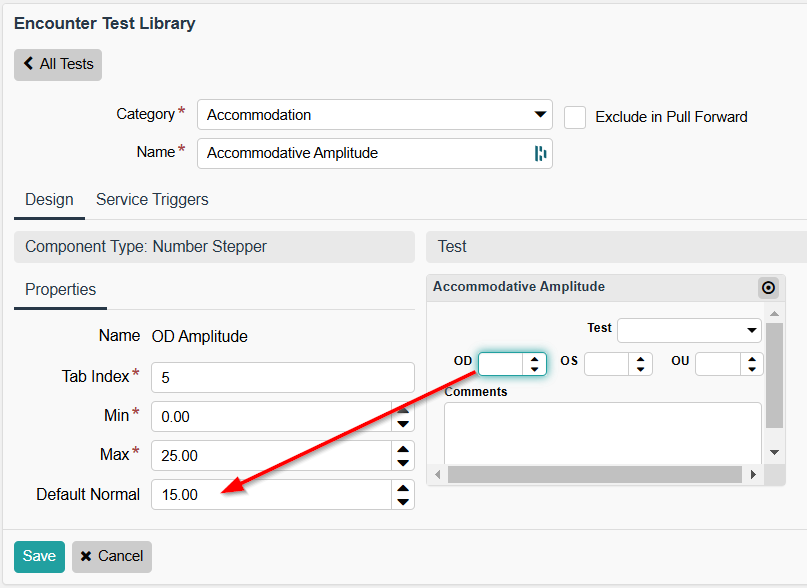Screen dimensions: 807x588
Task: Open the Category dropdown showing Accommodation
Action: 374,115
